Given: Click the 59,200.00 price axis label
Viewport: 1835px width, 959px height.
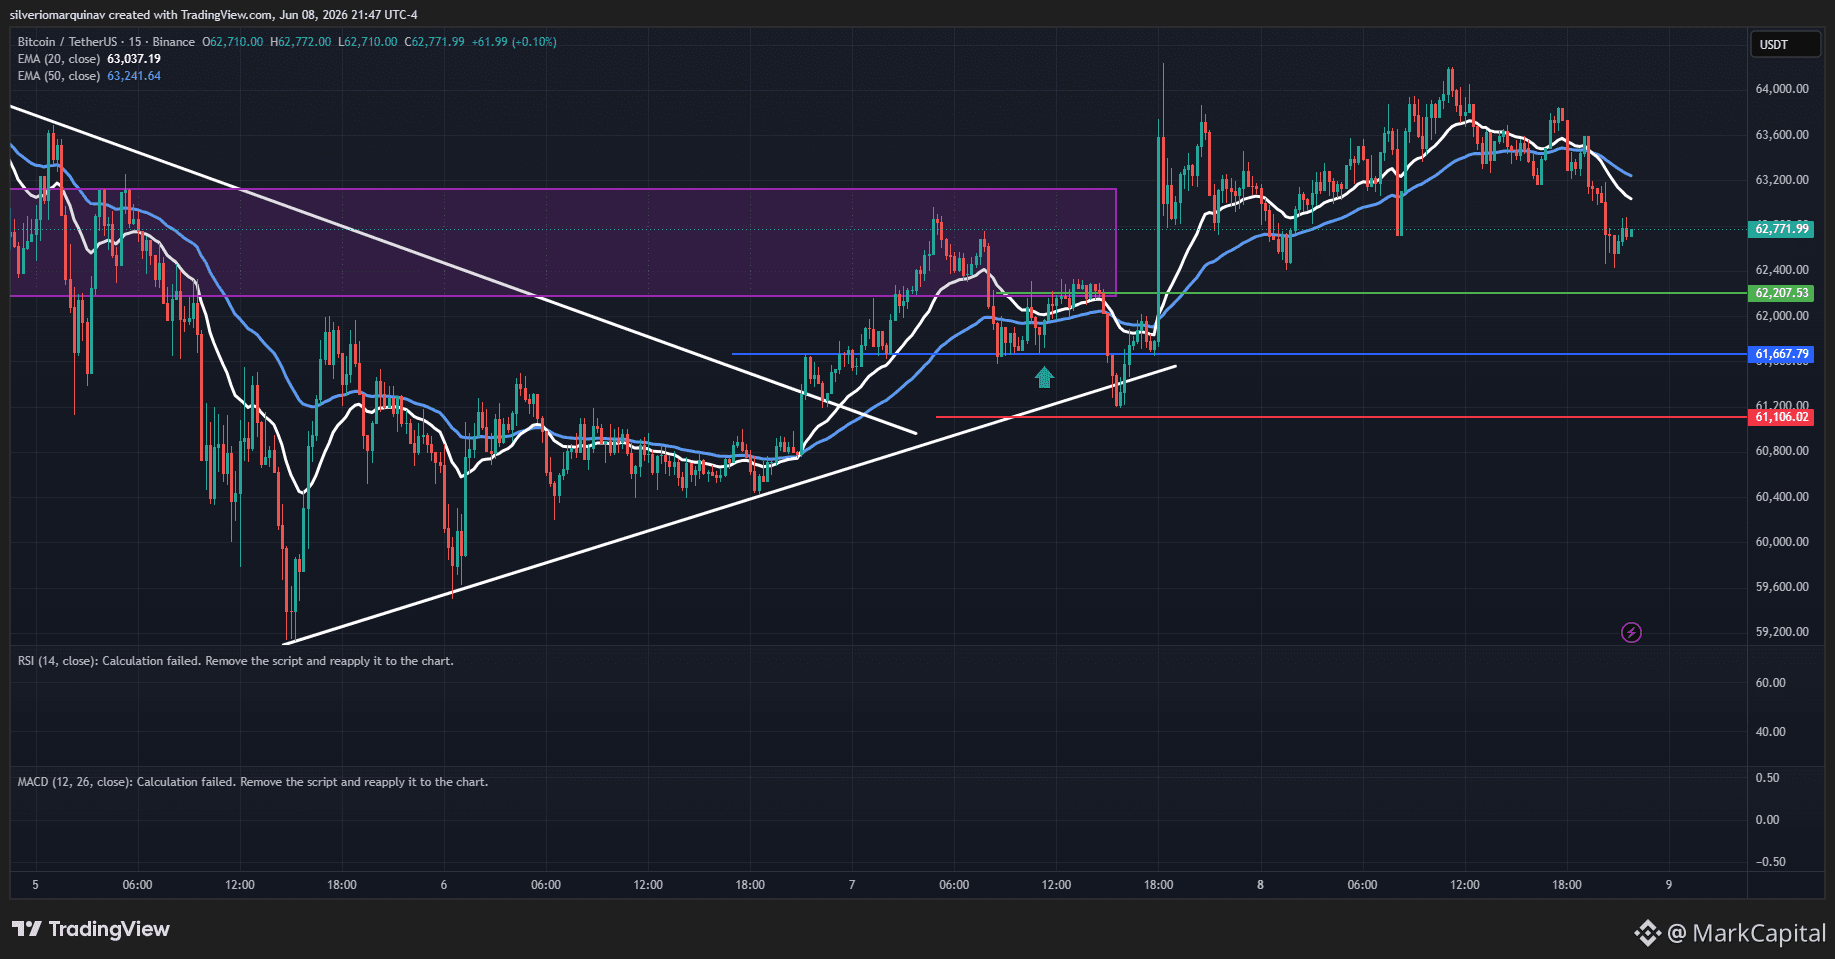Looking at the screenshot, I should click(x=1782, y=632).
